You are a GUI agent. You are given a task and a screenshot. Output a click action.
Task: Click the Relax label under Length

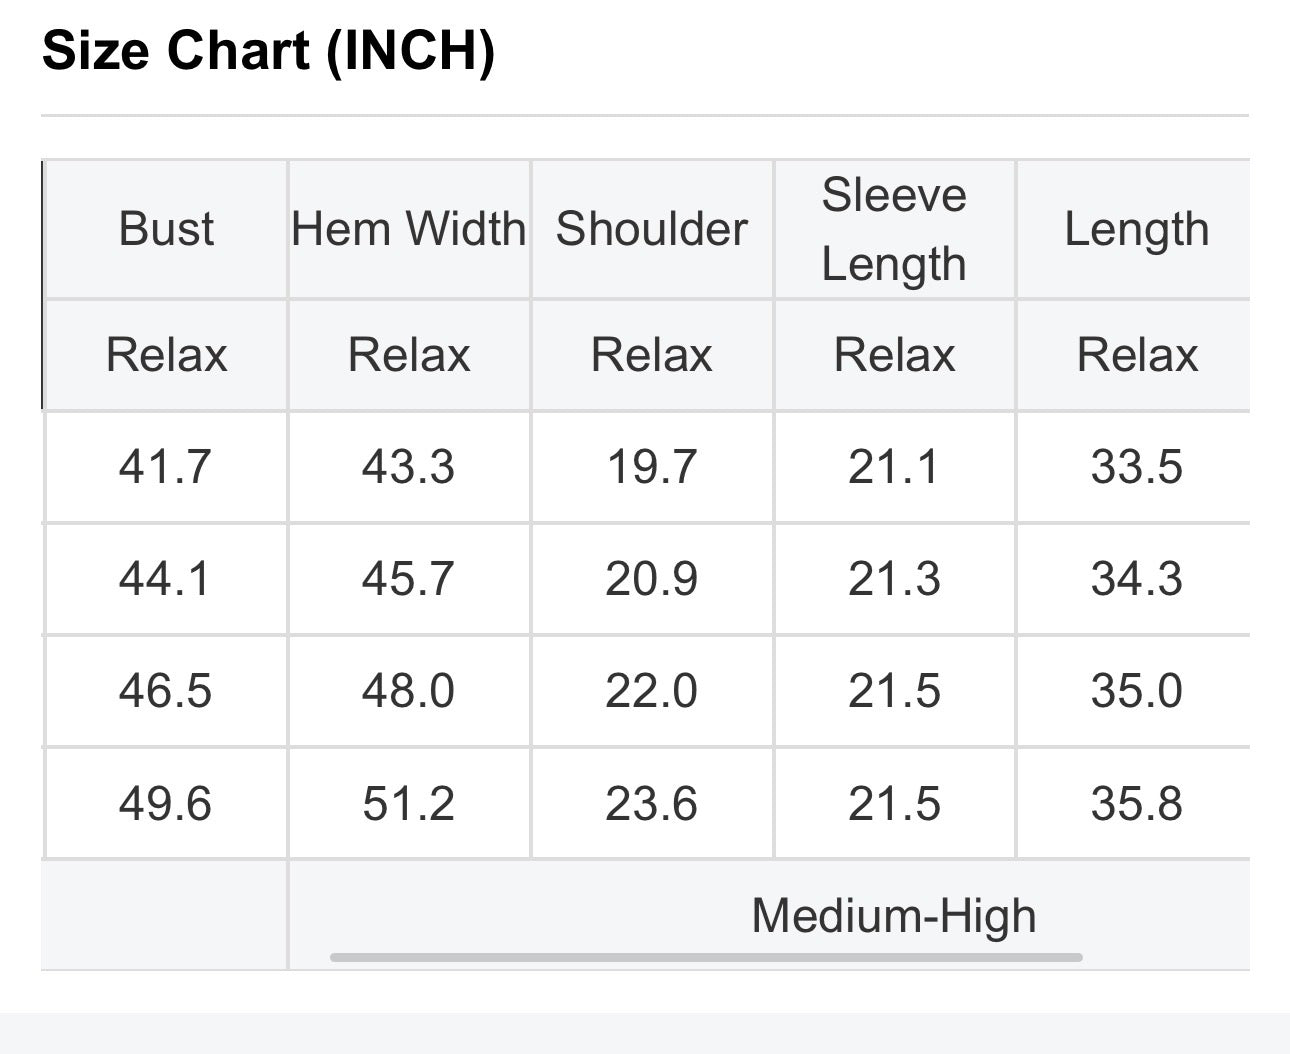(x=1137, y=355)
